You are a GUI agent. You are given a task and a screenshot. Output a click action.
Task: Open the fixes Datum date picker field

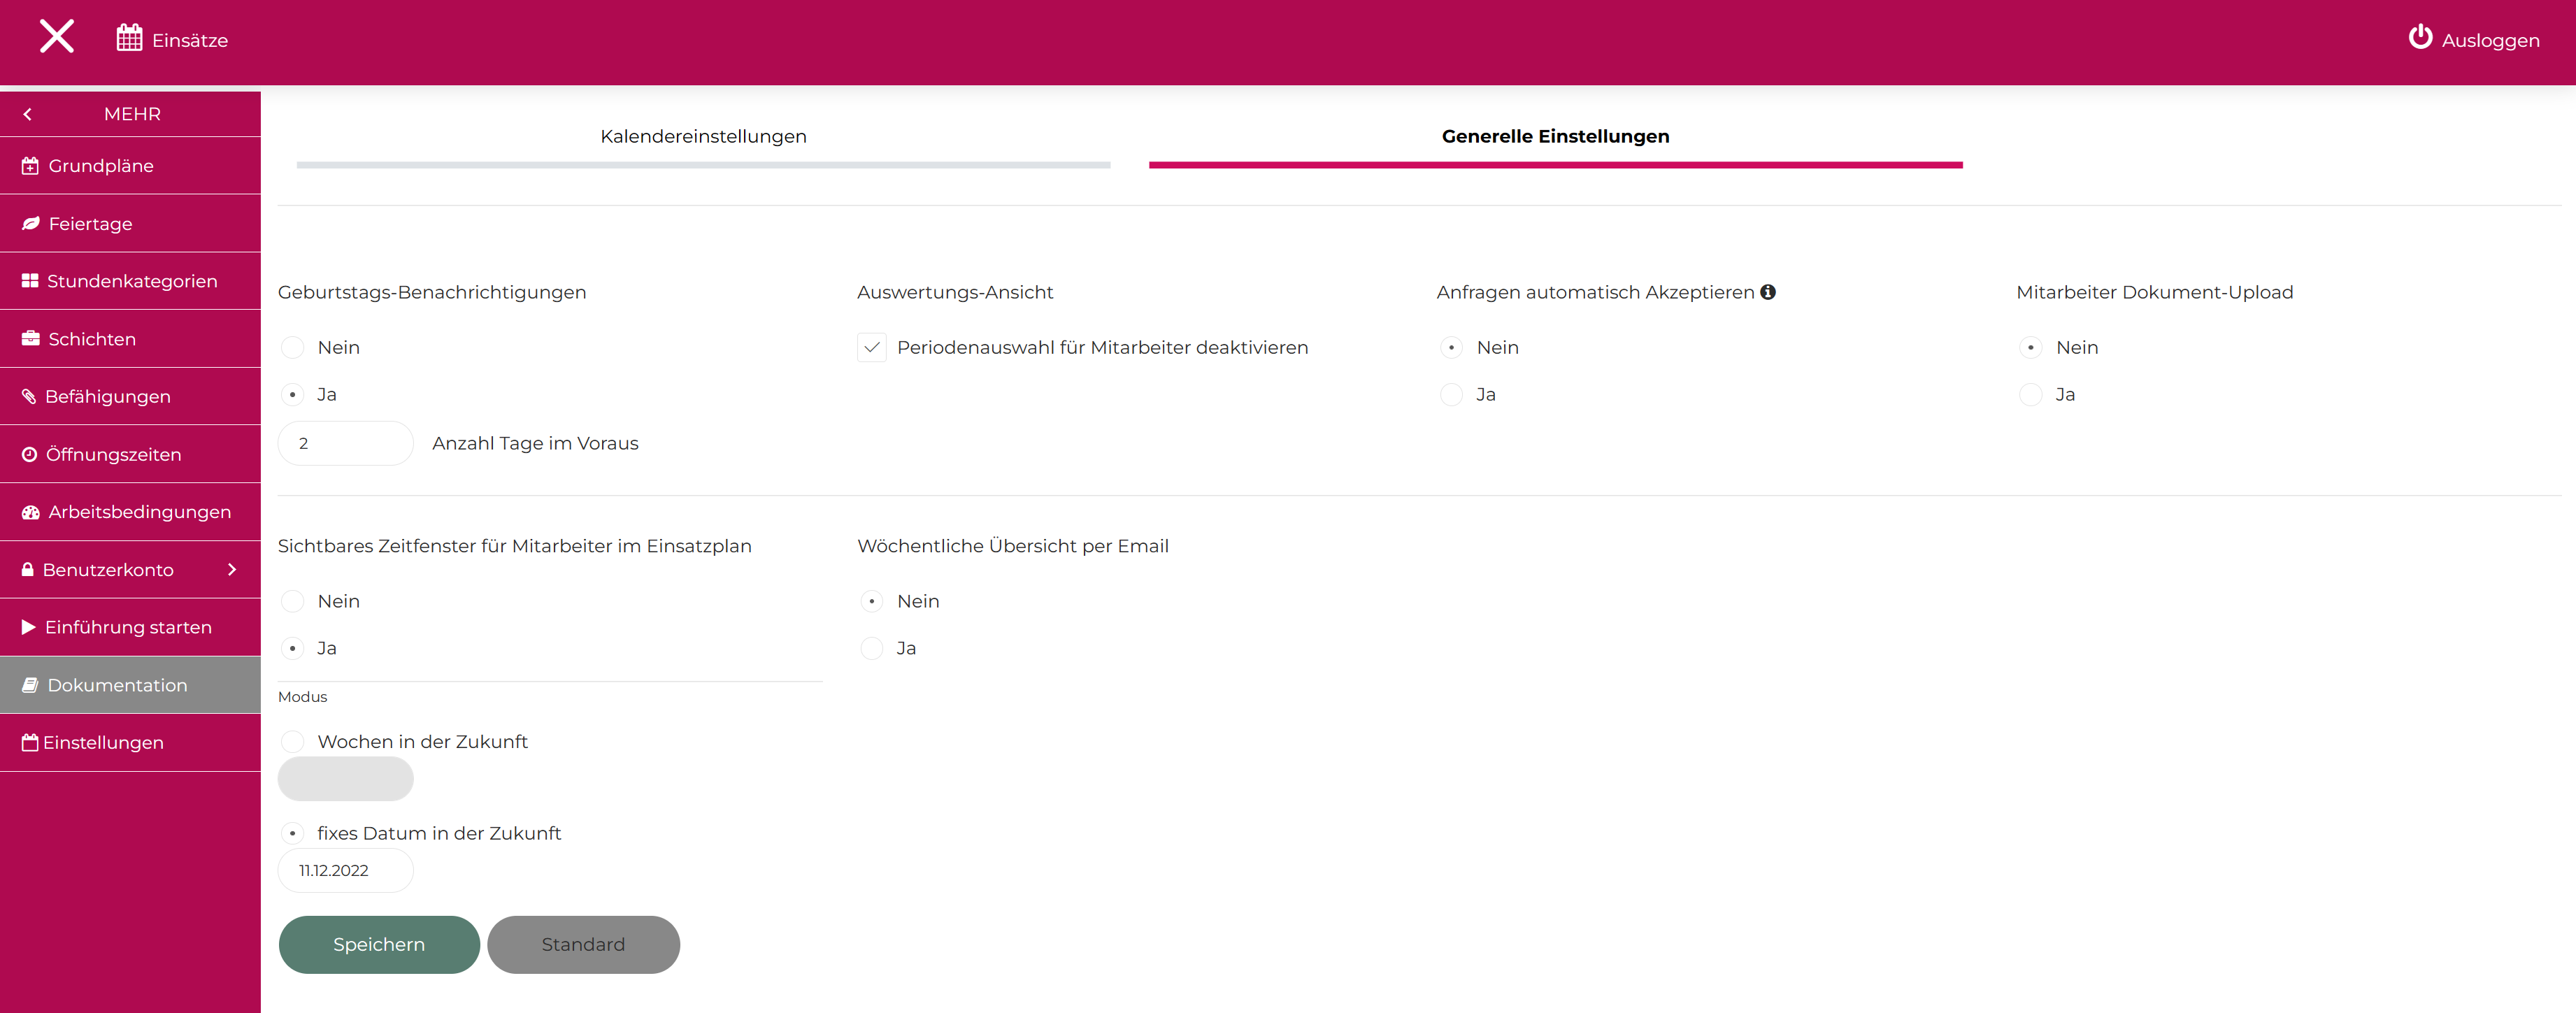point(345,871)
